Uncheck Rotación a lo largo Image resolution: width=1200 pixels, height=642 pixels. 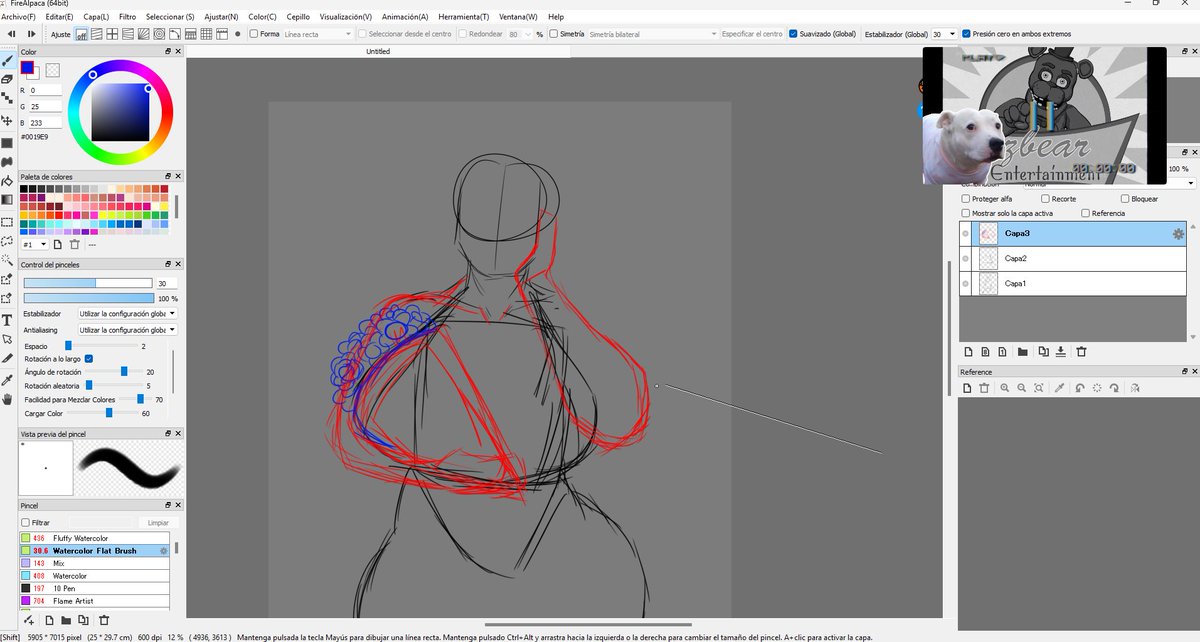pyautogui.click(x=89, y=359)
